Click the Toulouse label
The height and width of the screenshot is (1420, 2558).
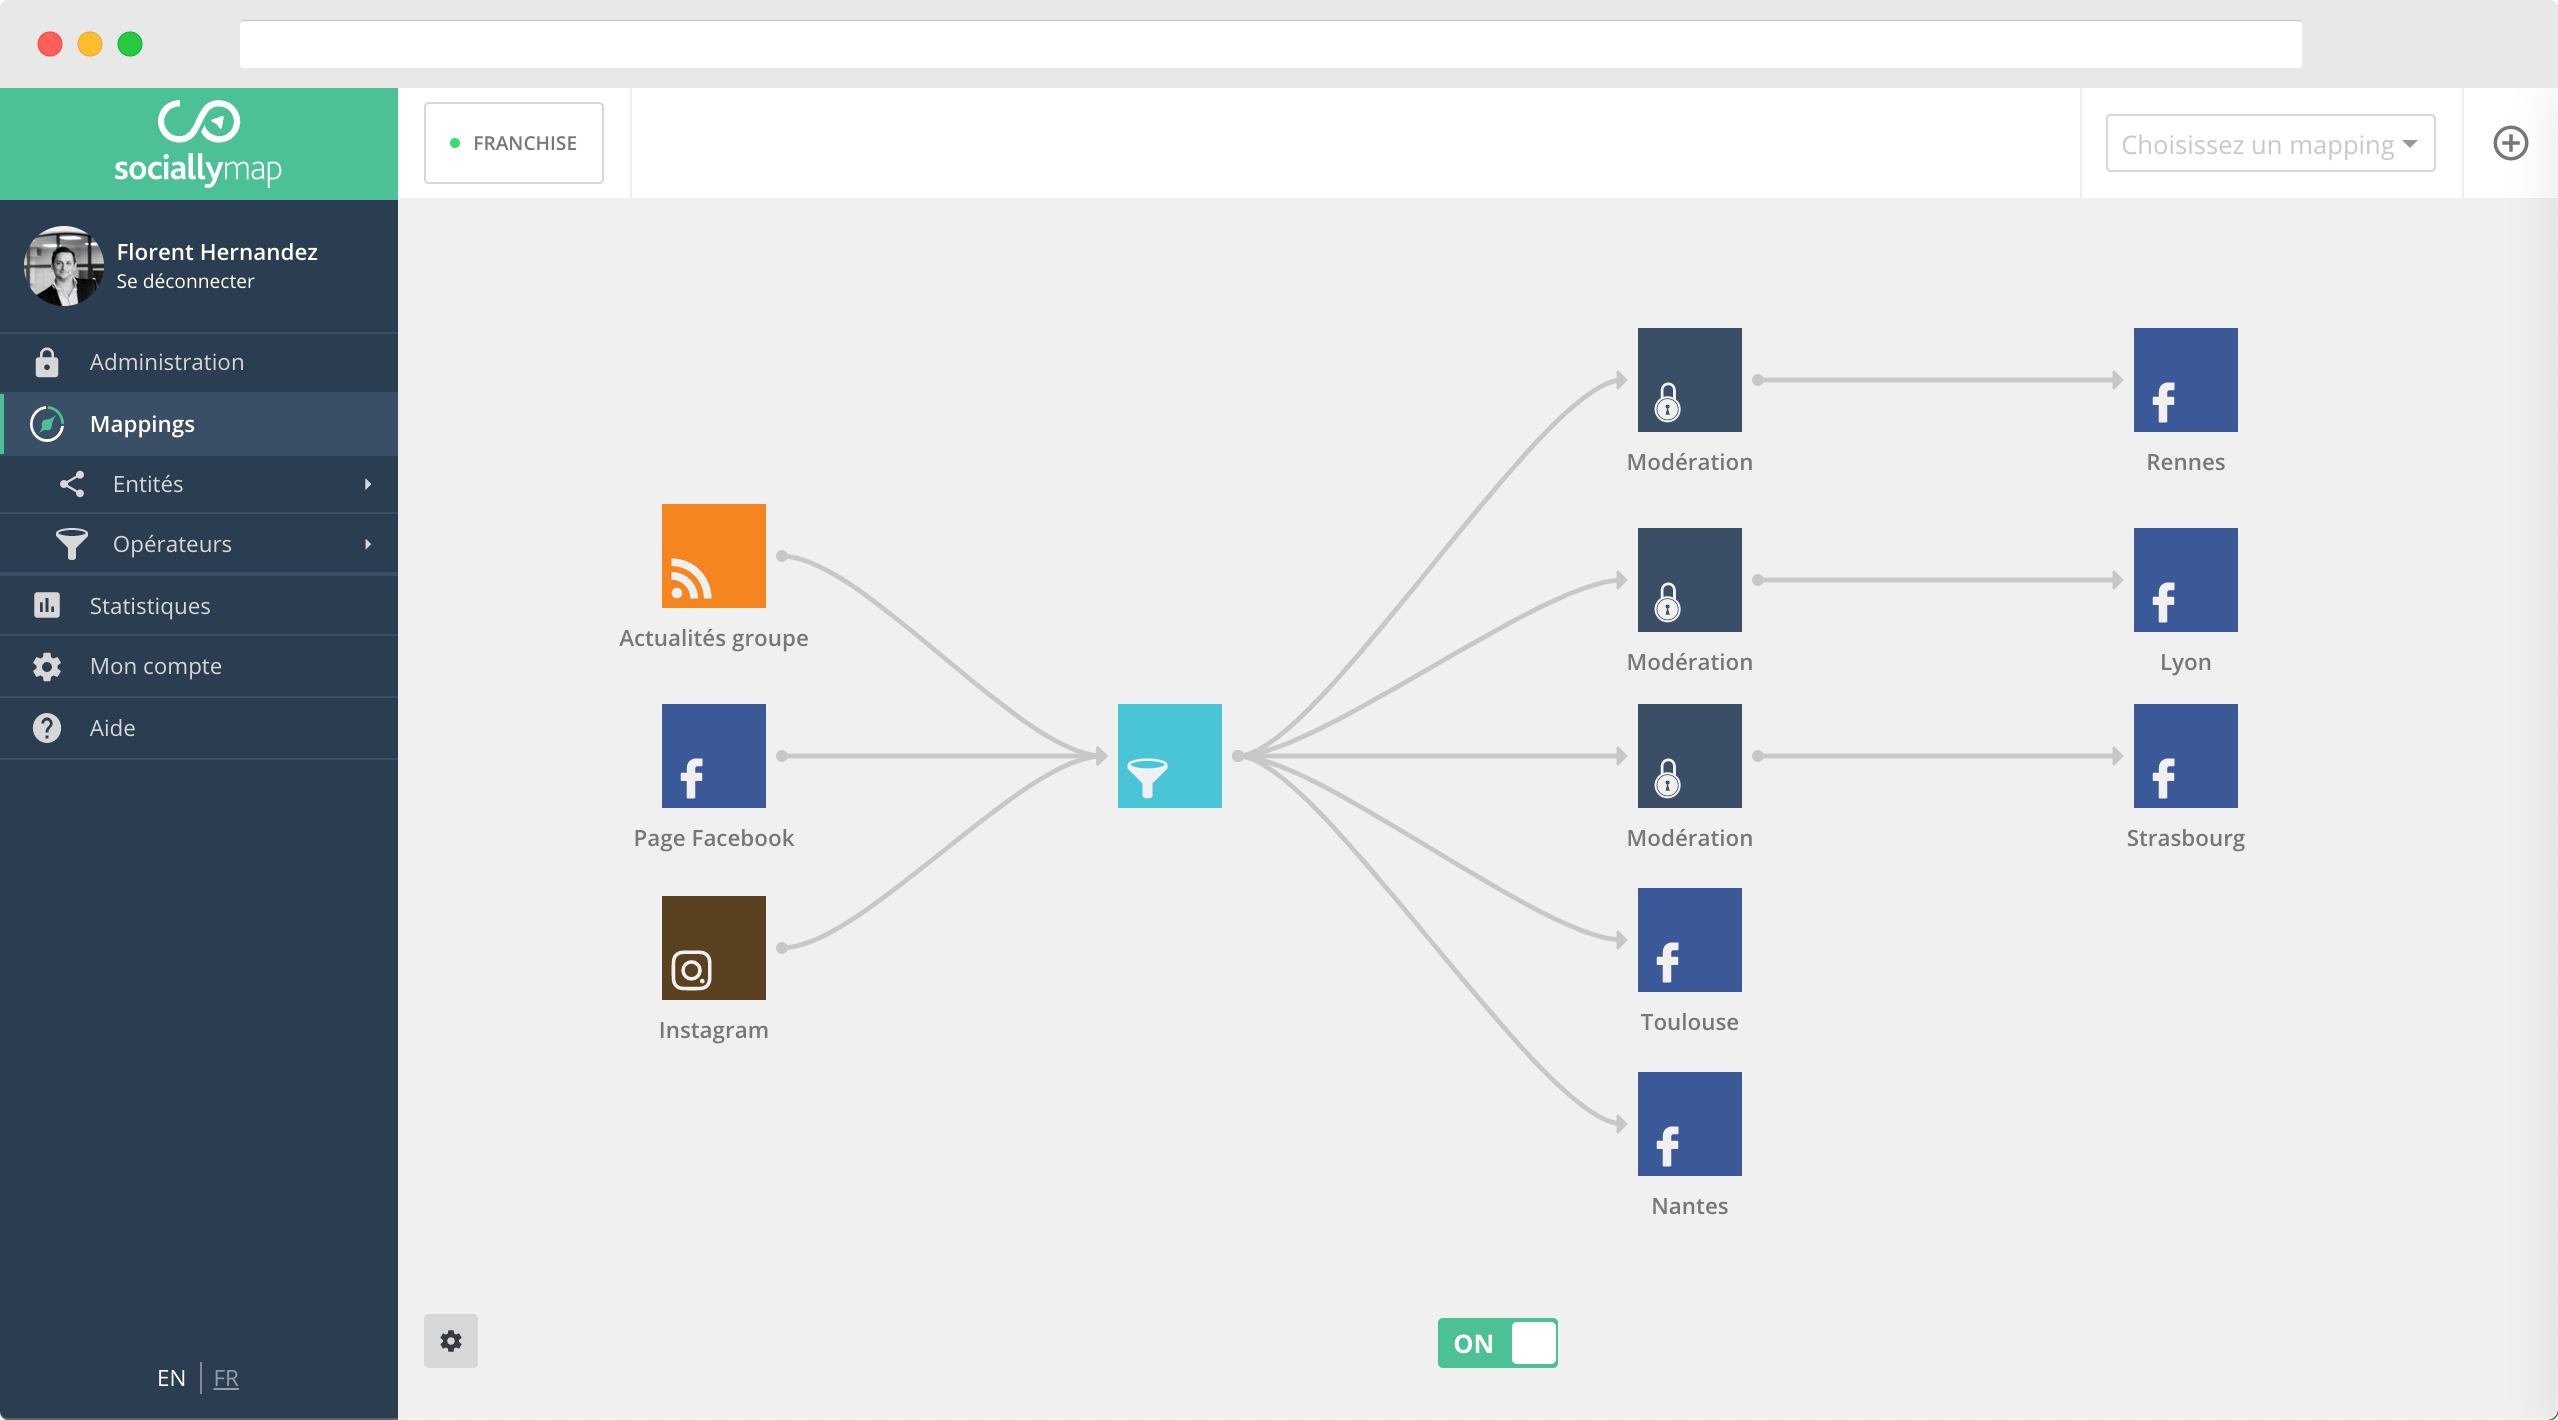point(1690,1022)
